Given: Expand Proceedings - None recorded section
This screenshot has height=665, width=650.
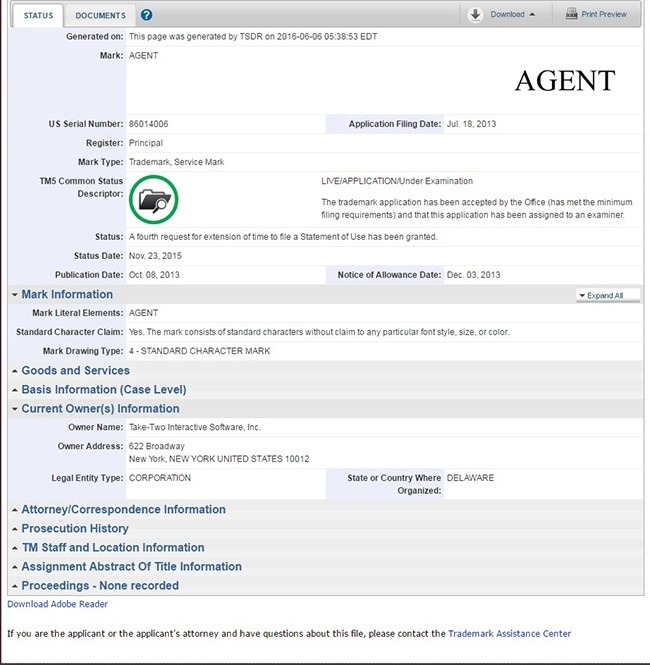Looking at the screenshot, I should click(x=100, y=586).
